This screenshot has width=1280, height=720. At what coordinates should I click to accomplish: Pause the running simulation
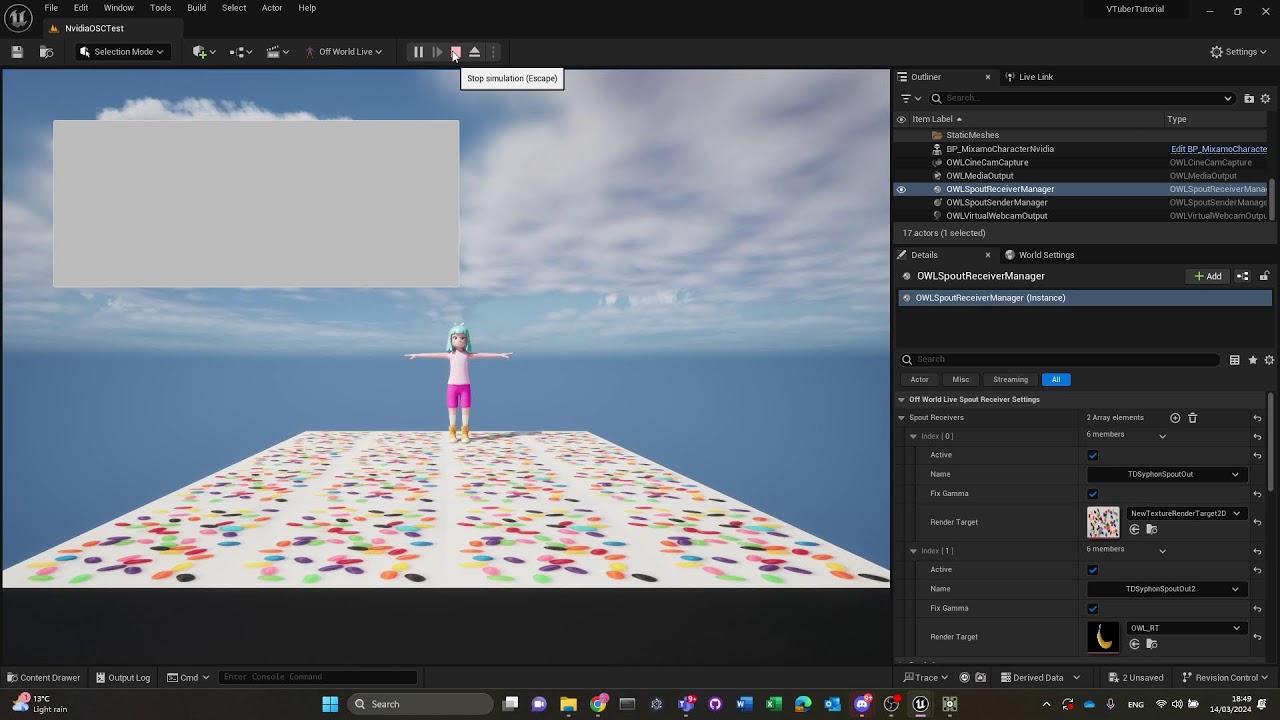tap(418, 52)
